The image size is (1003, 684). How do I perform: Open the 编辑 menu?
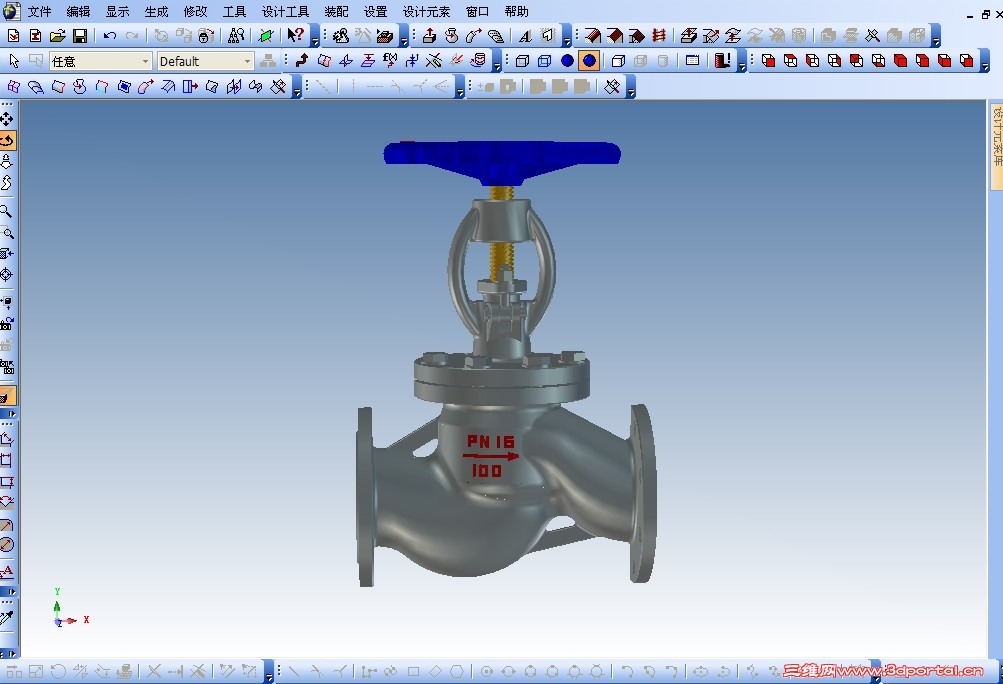tap(78, 12)
